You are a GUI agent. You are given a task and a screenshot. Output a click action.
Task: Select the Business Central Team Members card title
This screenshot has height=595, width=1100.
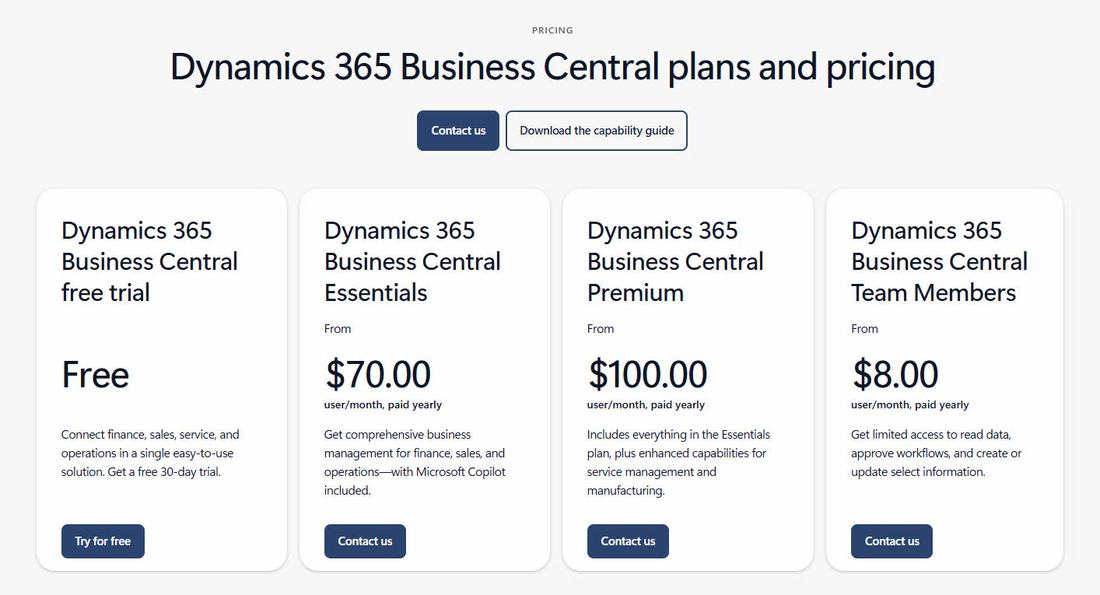pyautogui.click(x=939, y=261)
